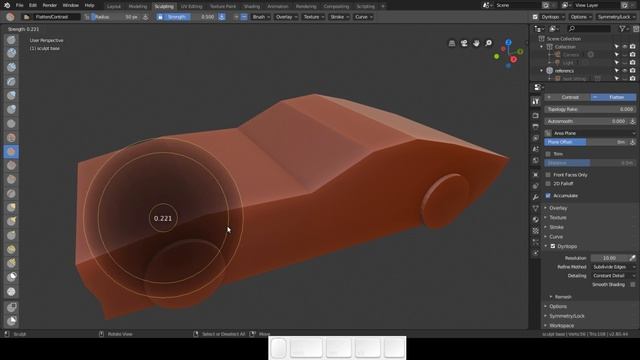Click the Flatten direction button
Image resolution: width=640 pixels, height=360 pixels.
[613, 97]
